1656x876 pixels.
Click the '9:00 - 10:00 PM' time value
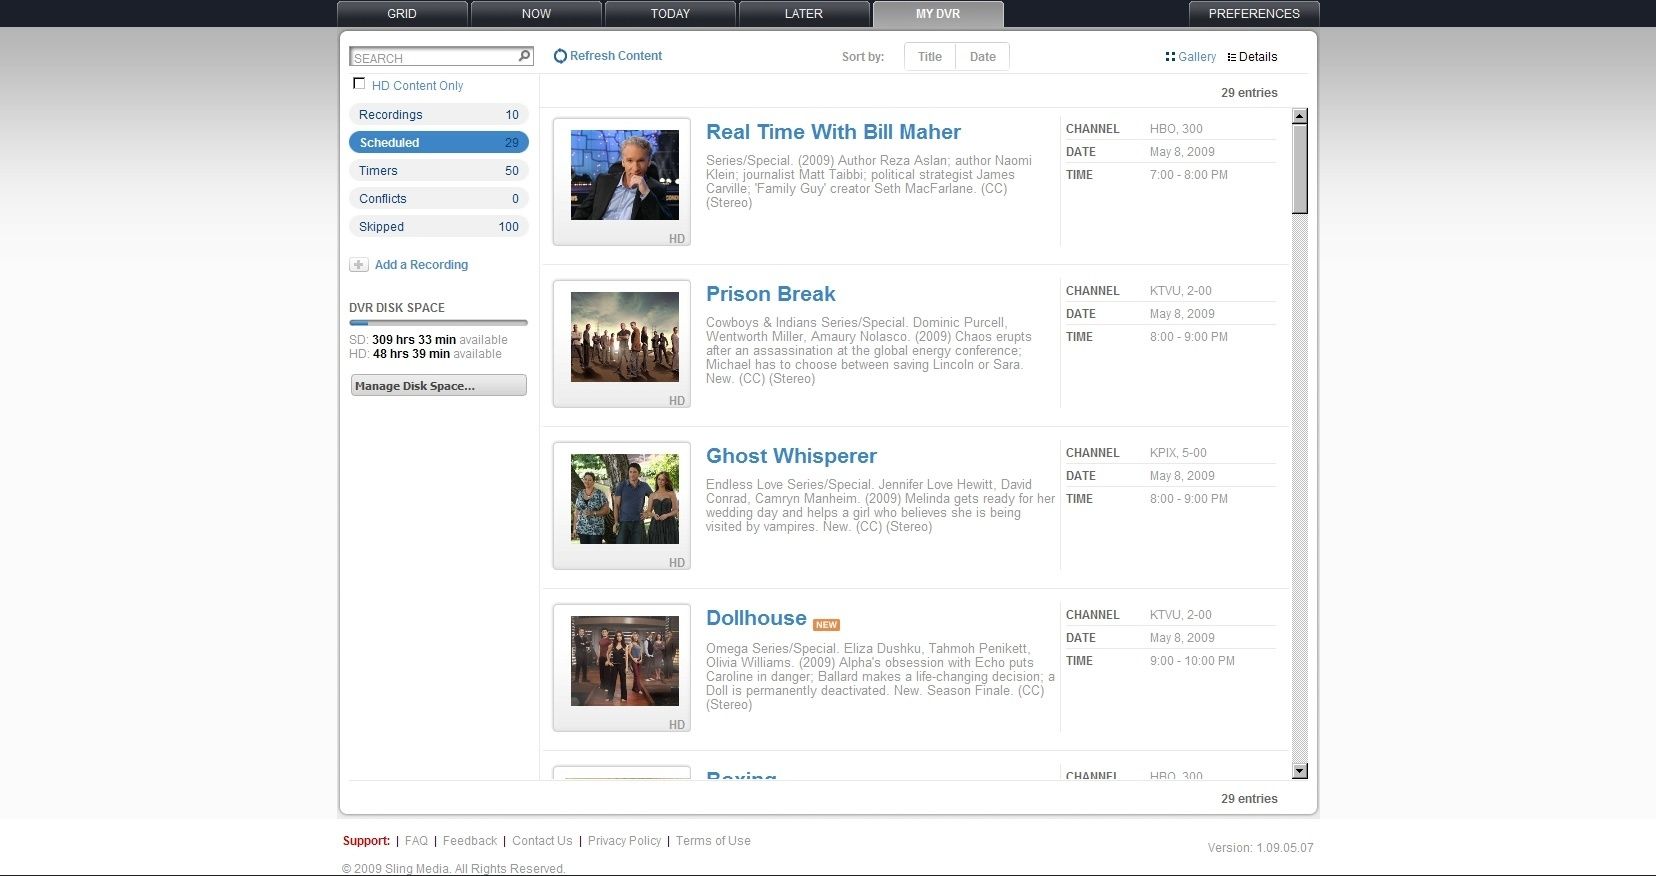(x=1192, y=661)
